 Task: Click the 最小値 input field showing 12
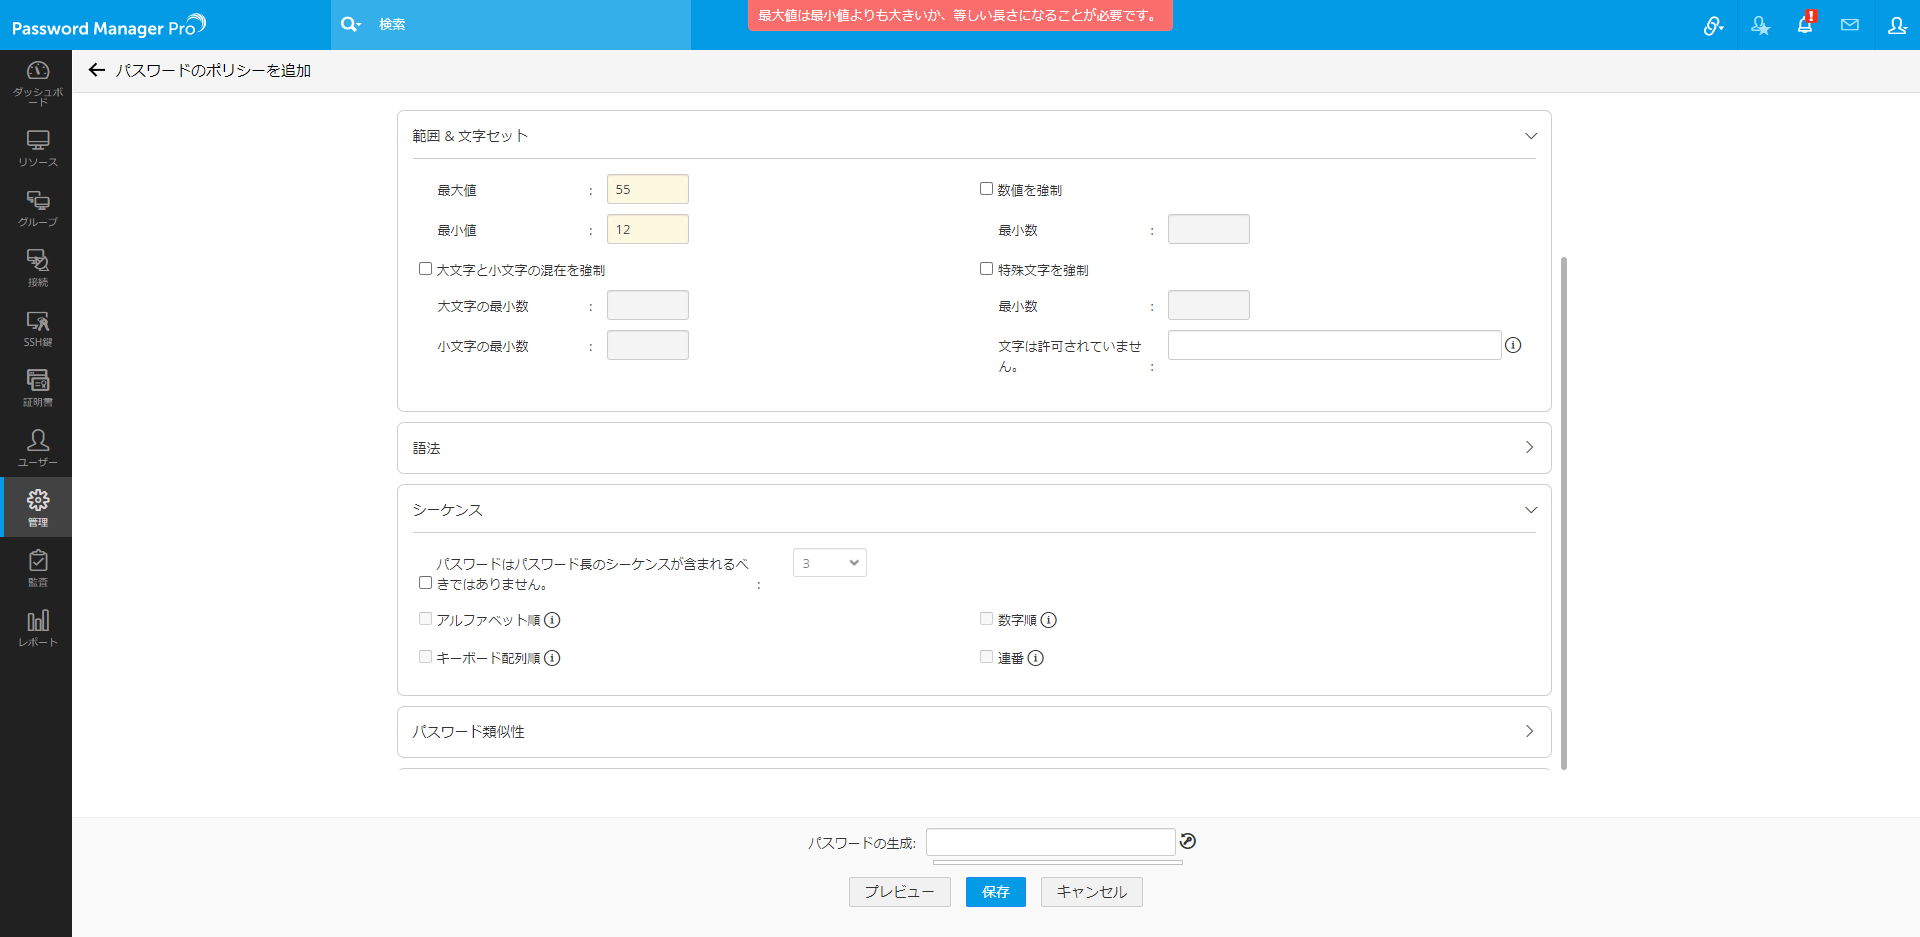pyautogui.click(x=648, y=229)
